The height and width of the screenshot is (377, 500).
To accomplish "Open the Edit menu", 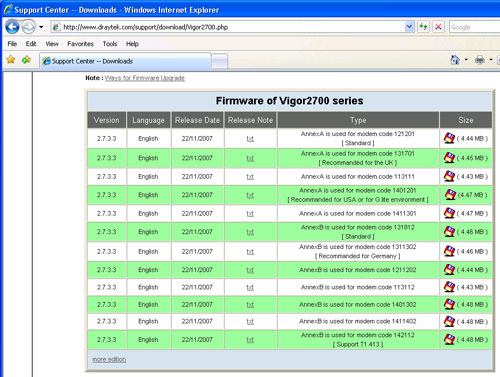I will point(31,44).
